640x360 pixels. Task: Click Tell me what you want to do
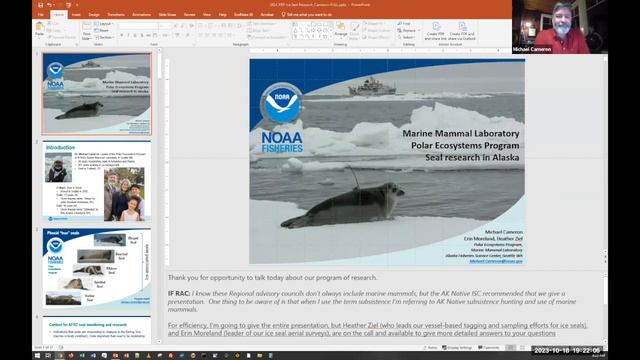pyautogui.click(x=307, y=15)
